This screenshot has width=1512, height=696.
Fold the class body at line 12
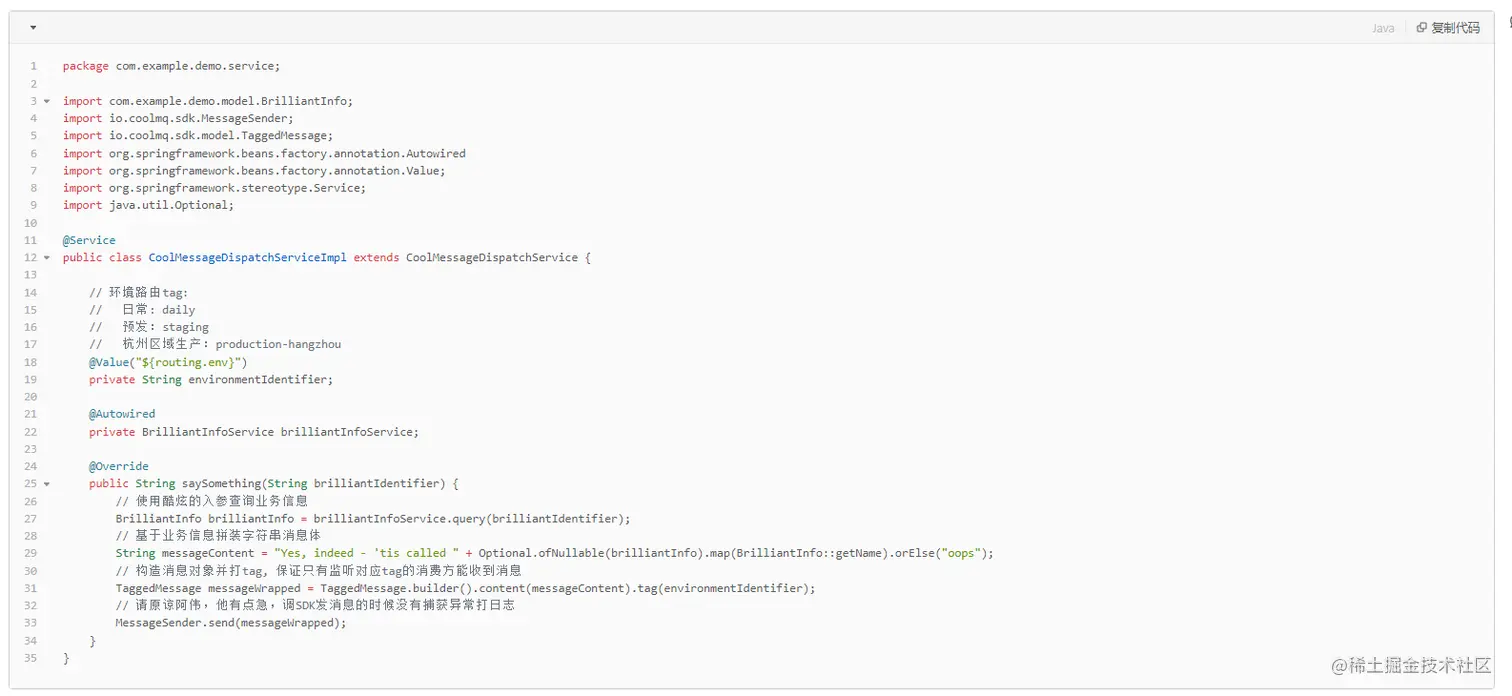[46, 258]
